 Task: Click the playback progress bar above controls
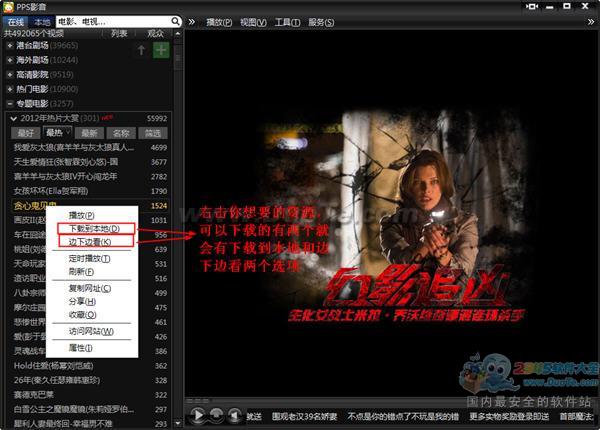click(x=390, y=401)
